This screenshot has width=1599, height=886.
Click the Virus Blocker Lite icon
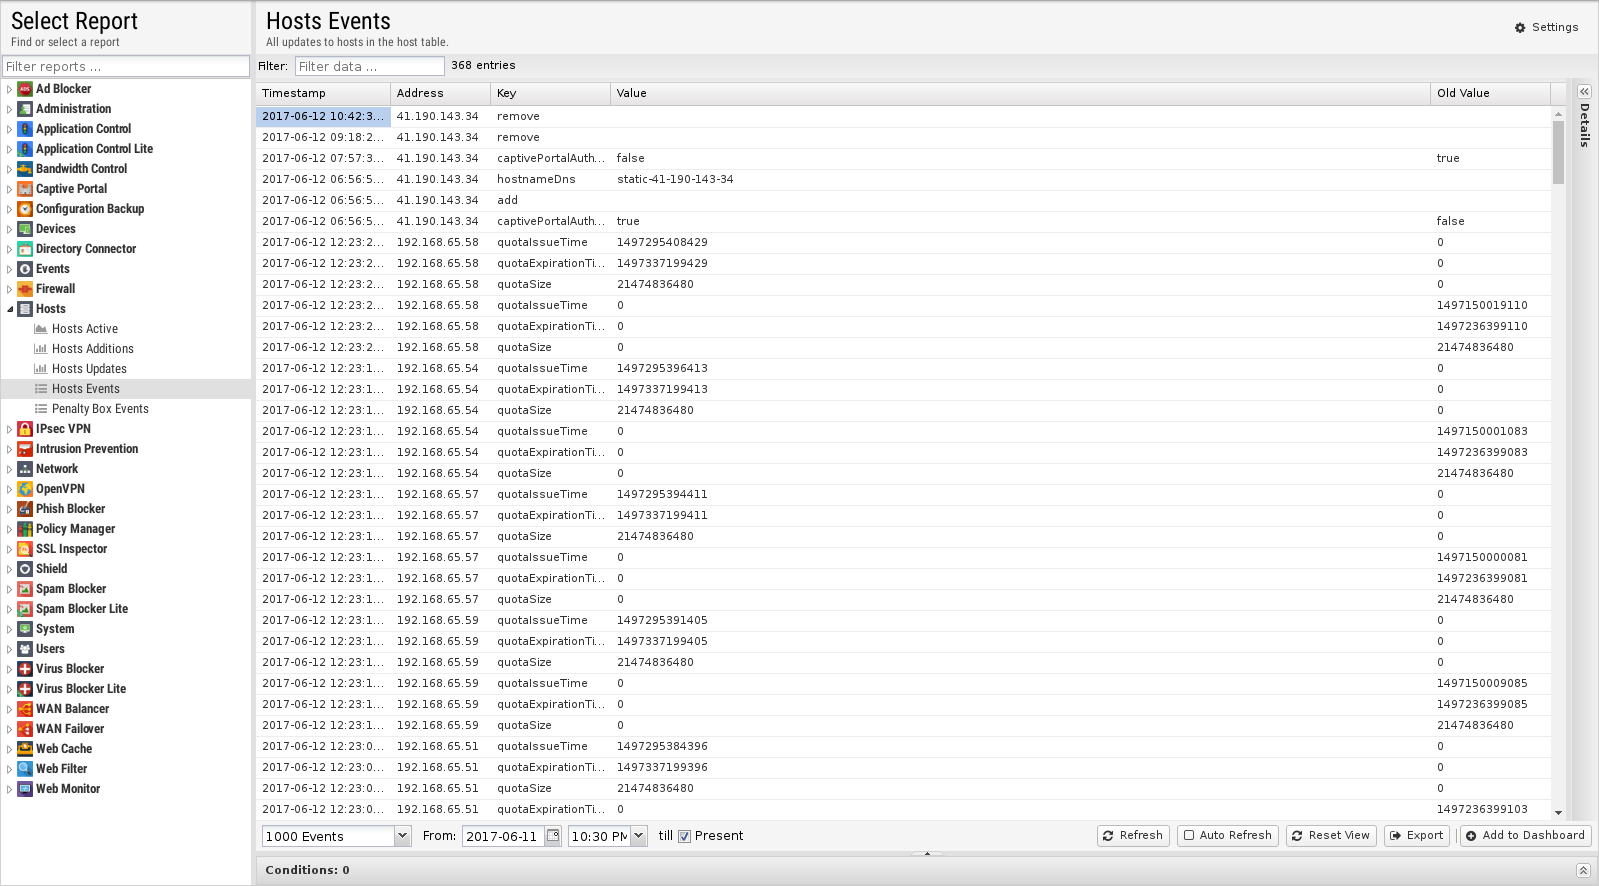(x=25, y=689)
